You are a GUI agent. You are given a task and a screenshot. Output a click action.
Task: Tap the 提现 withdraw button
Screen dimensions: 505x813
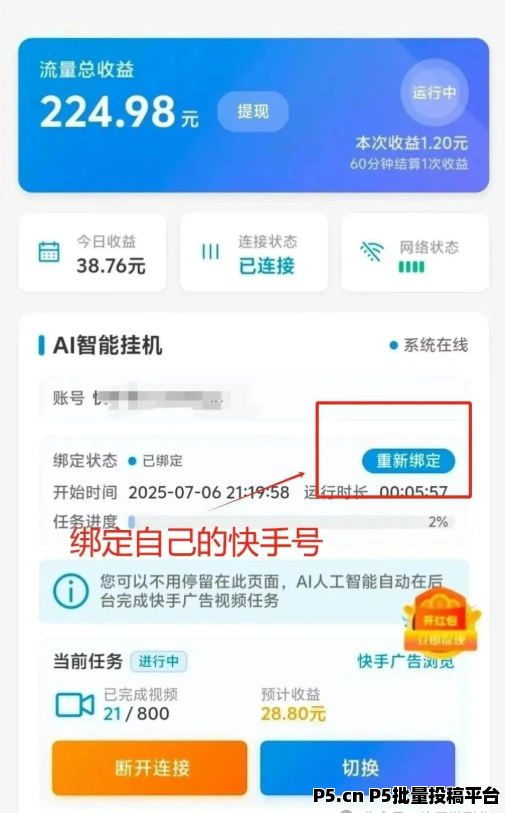[x=252, y=111]
